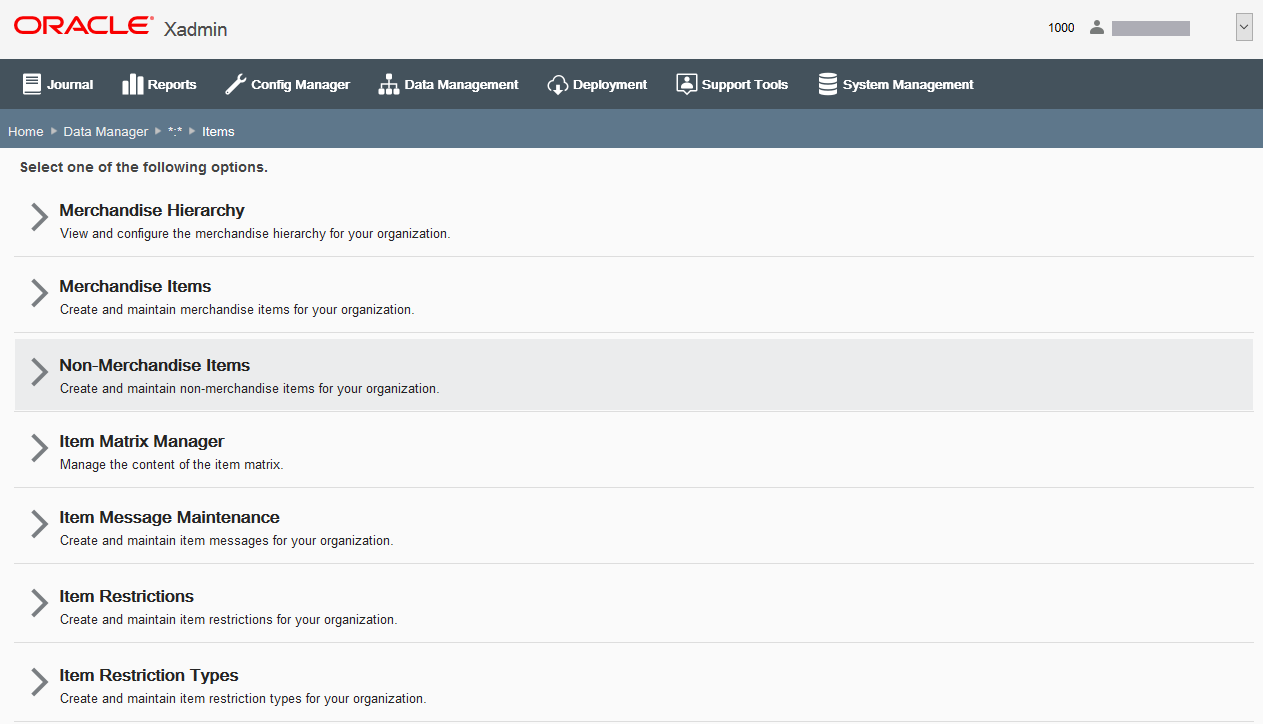The width and height of the screenshot is (1263, 724).
Task: Click the System Management stacked-disks icon
Action: 827,84
